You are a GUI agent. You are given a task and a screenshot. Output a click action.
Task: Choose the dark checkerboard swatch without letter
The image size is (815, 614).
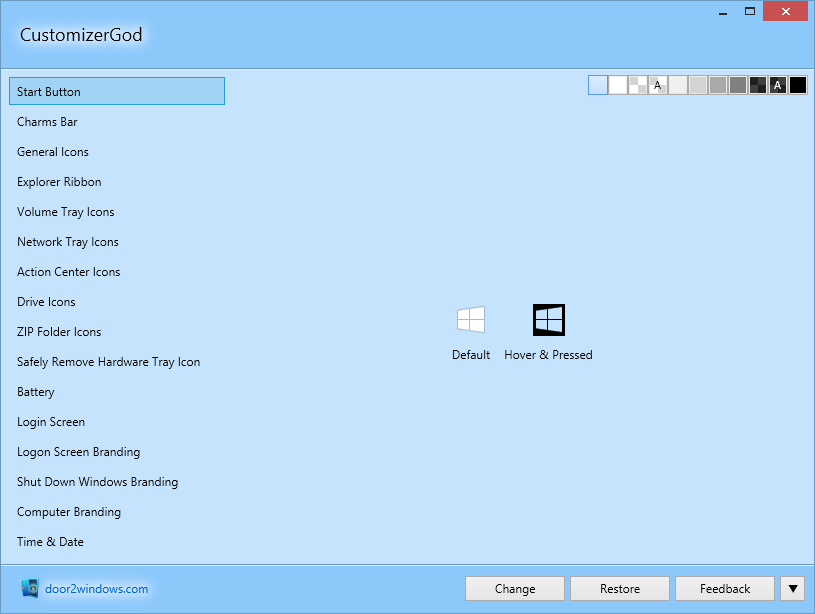(758, 85)
